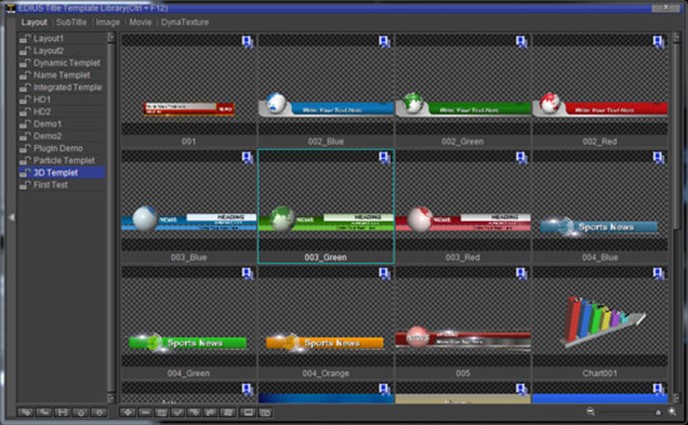Click the blue badge icon on 002_Blue thumbnail
Viewport: 688px width, 425px height.
coord(384,42)
